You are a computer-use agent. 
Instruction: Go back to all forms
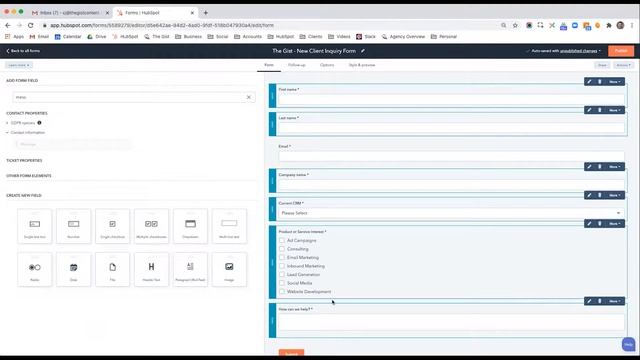coord(23,51)
